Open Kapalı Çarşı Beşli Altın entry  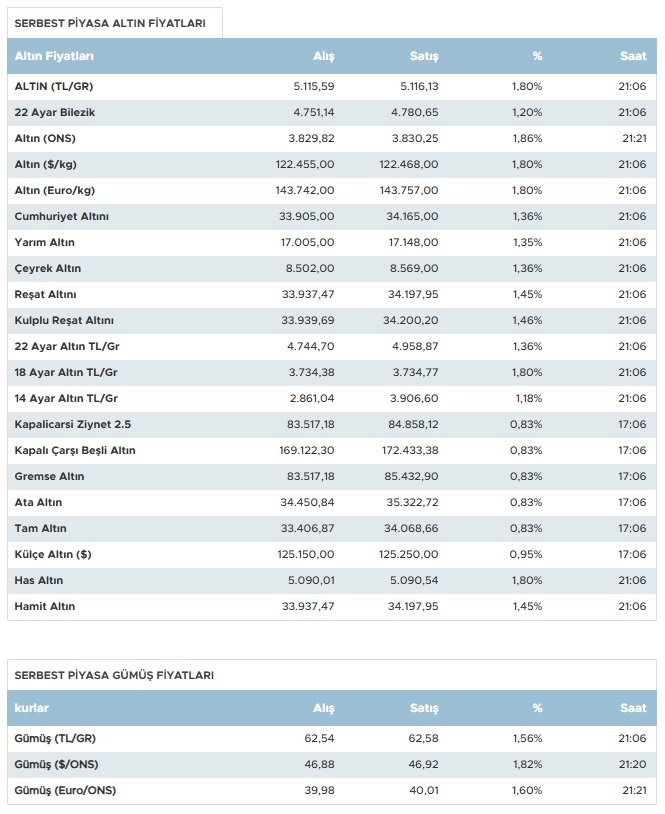pos(75,450)
